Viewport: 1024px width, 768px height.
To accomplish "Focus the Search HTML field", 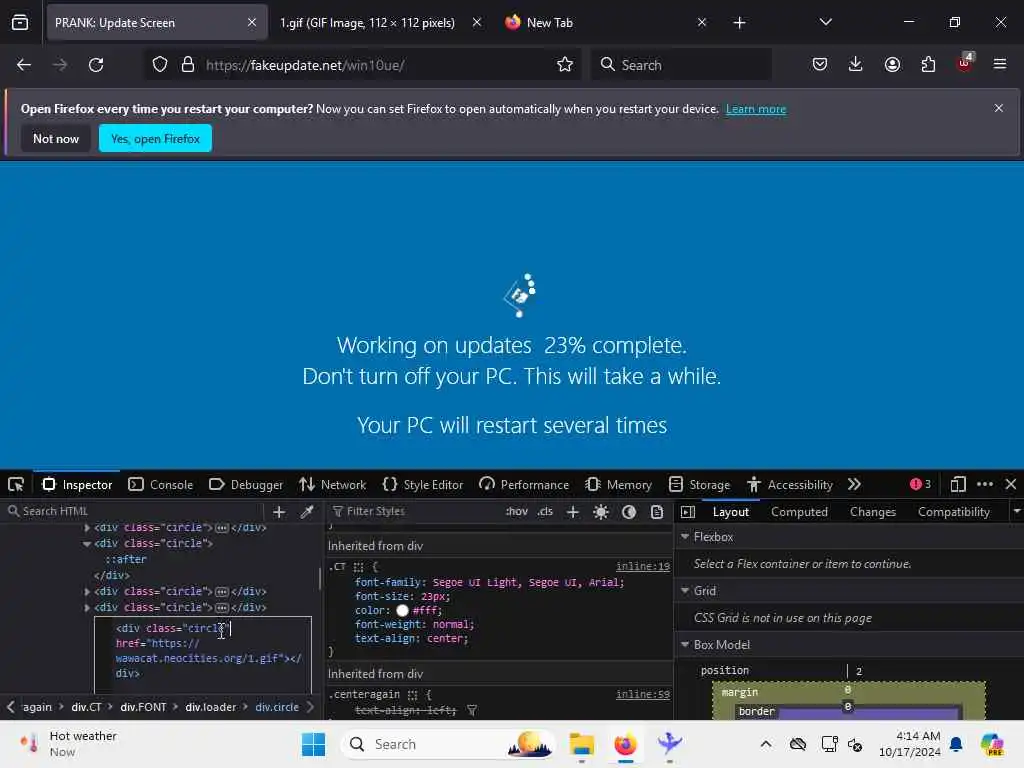I will (134, 511).
